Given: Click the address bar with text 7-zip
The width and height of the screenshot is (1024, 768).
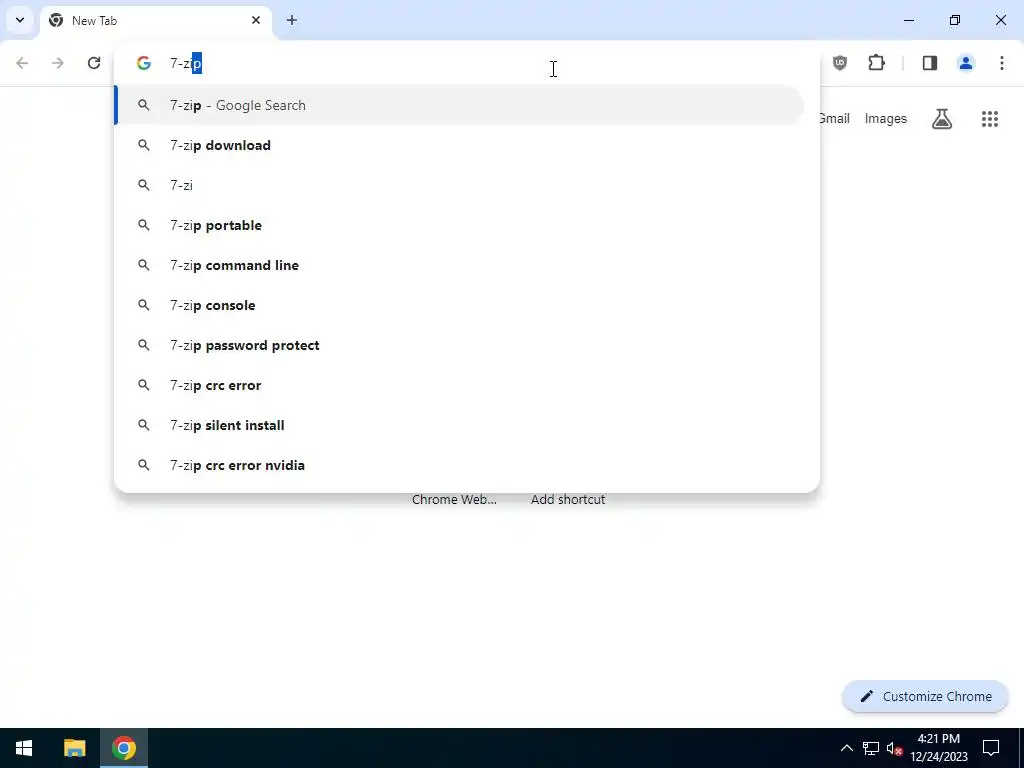Looking at the screenshot, I should coord(467,63).
